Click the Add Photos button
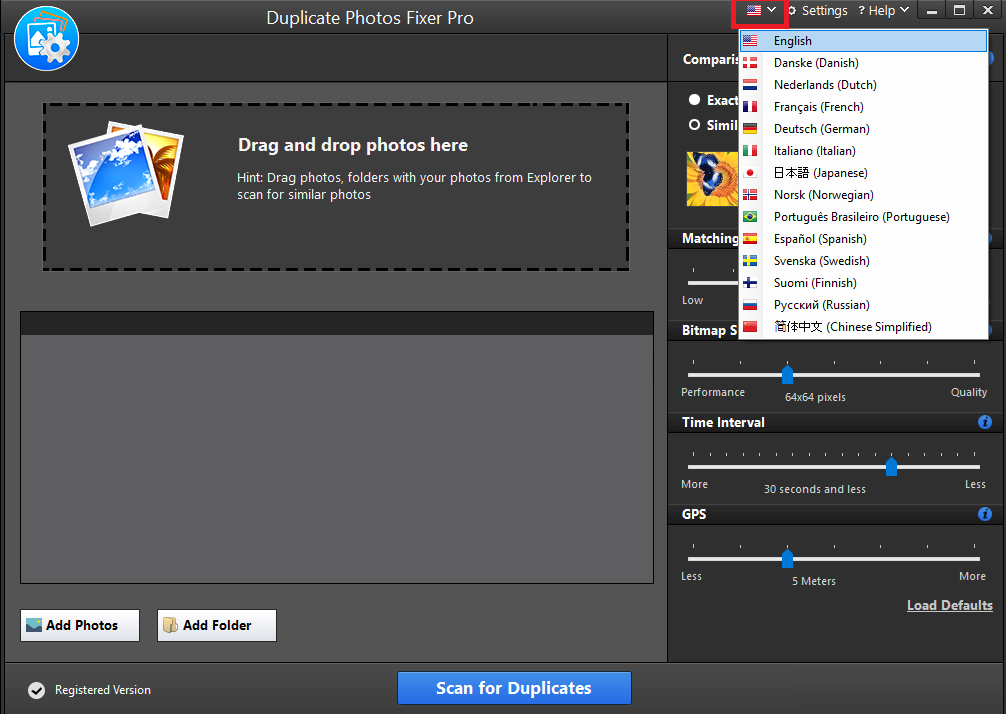 [80, 625]
